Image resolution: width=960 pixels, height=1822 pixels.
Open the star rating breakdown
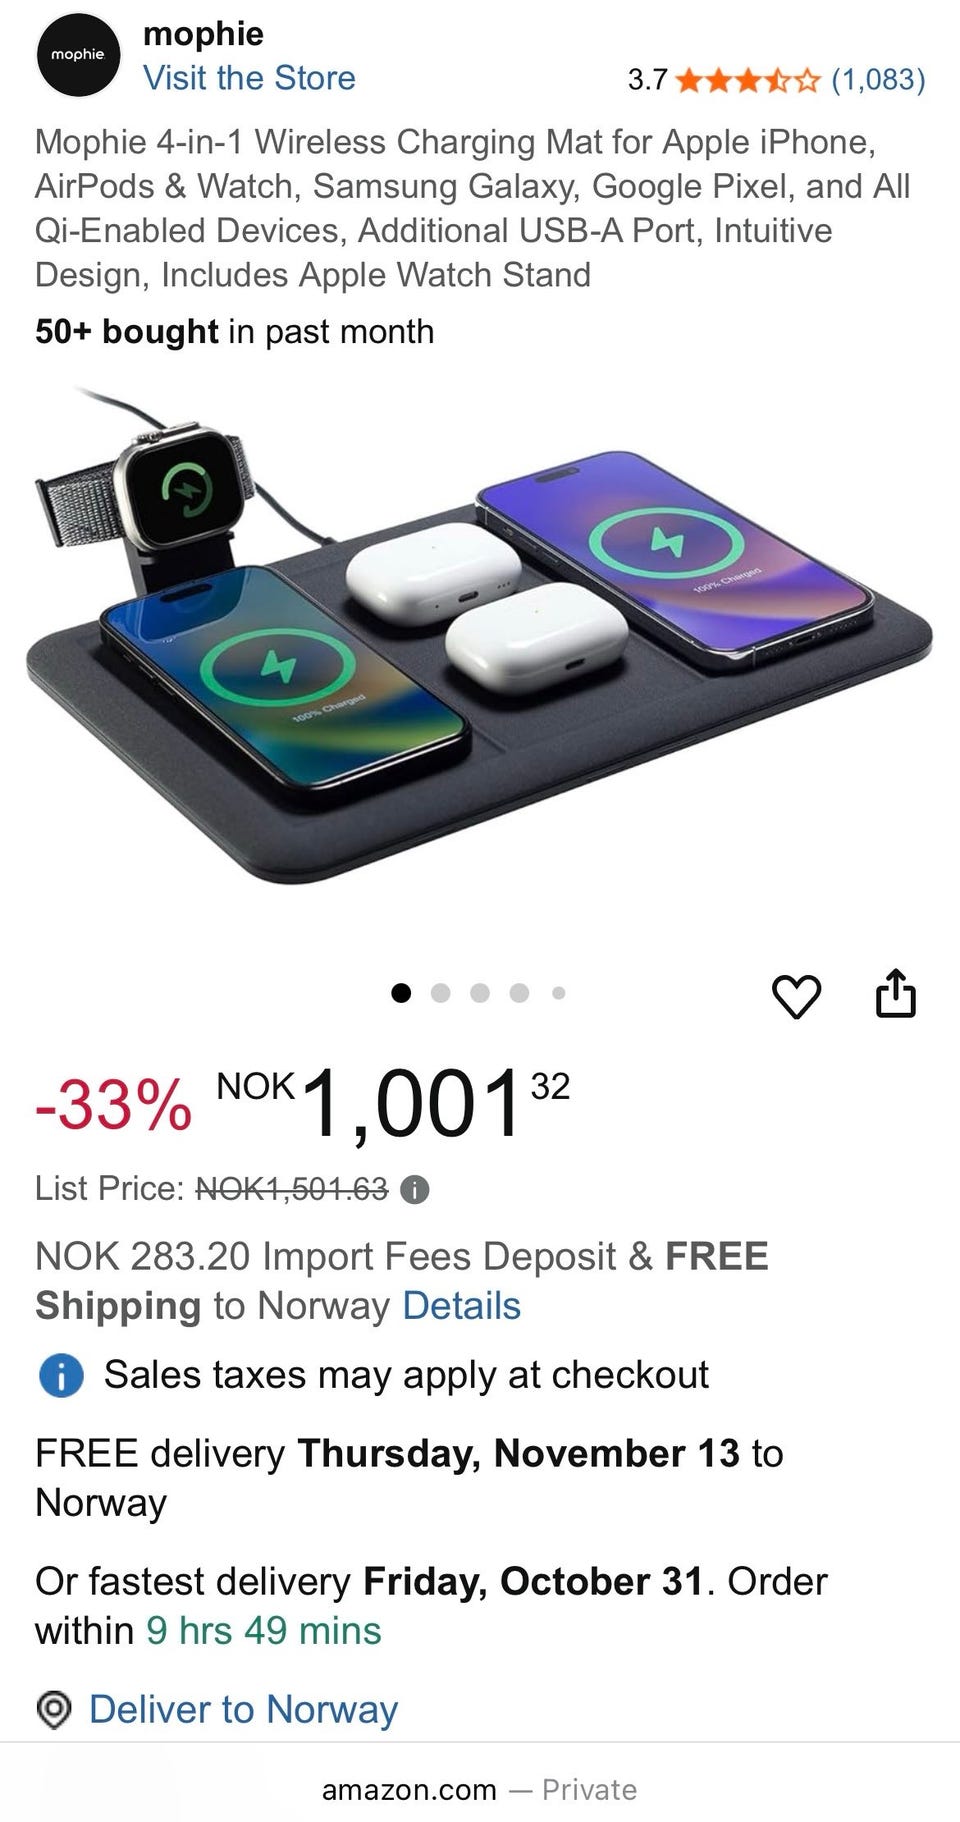747,80
